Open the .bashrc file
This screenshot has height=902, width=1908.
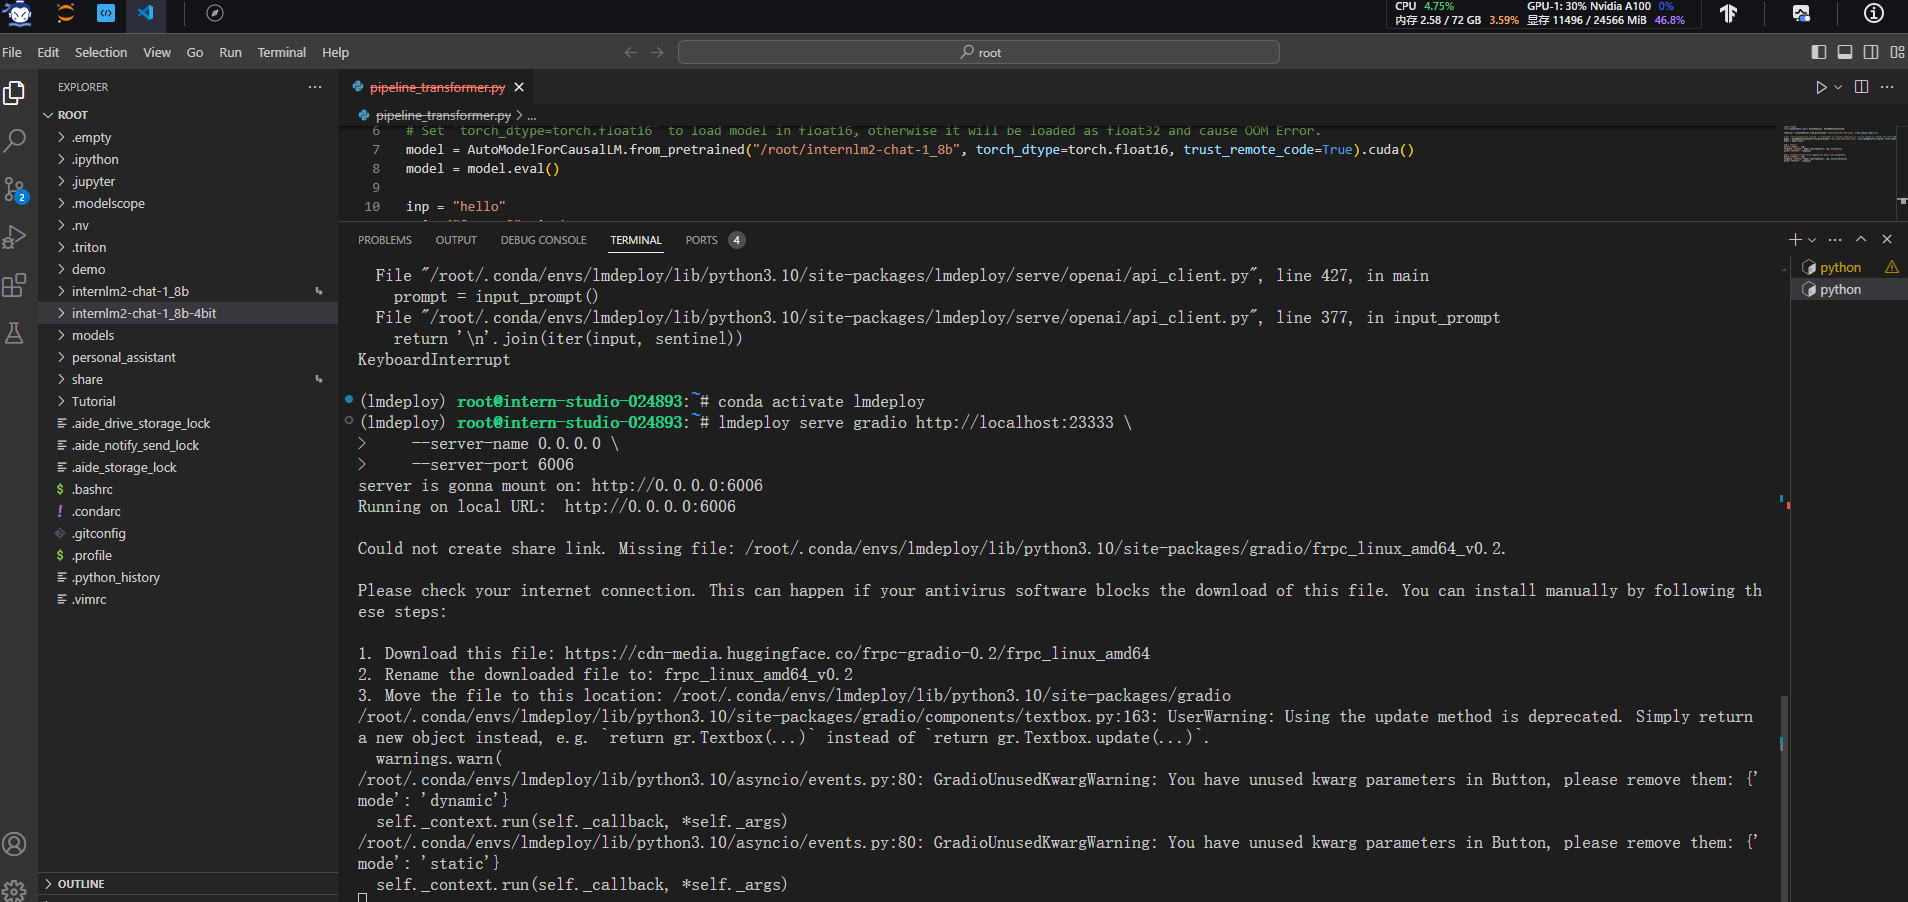[188, 489]
